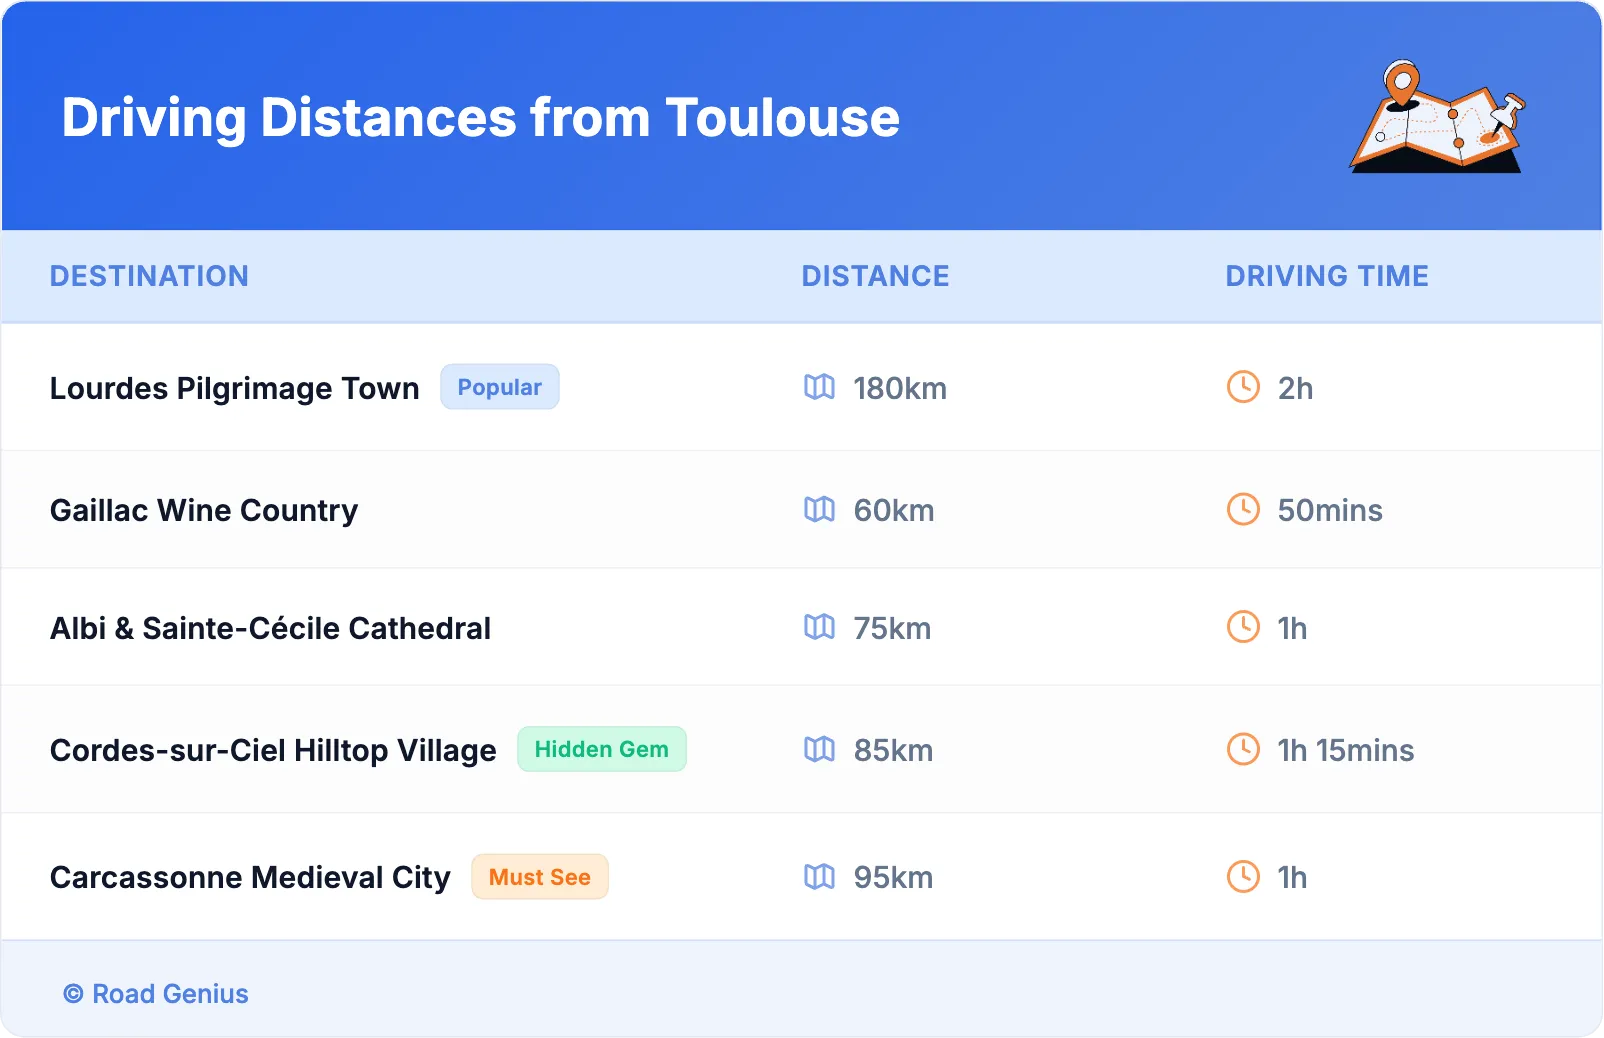Viewport: 1604px width, 1038px height.
Task: Click the 1h 15mins driving time
Action: click(x=1346, y=750)
